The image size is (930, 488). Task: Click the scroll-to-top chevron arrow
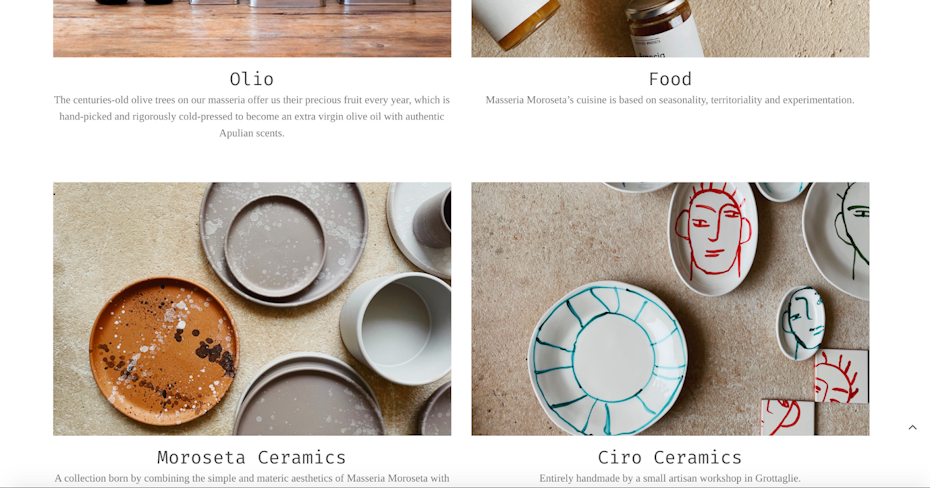[x=912, y=428]
